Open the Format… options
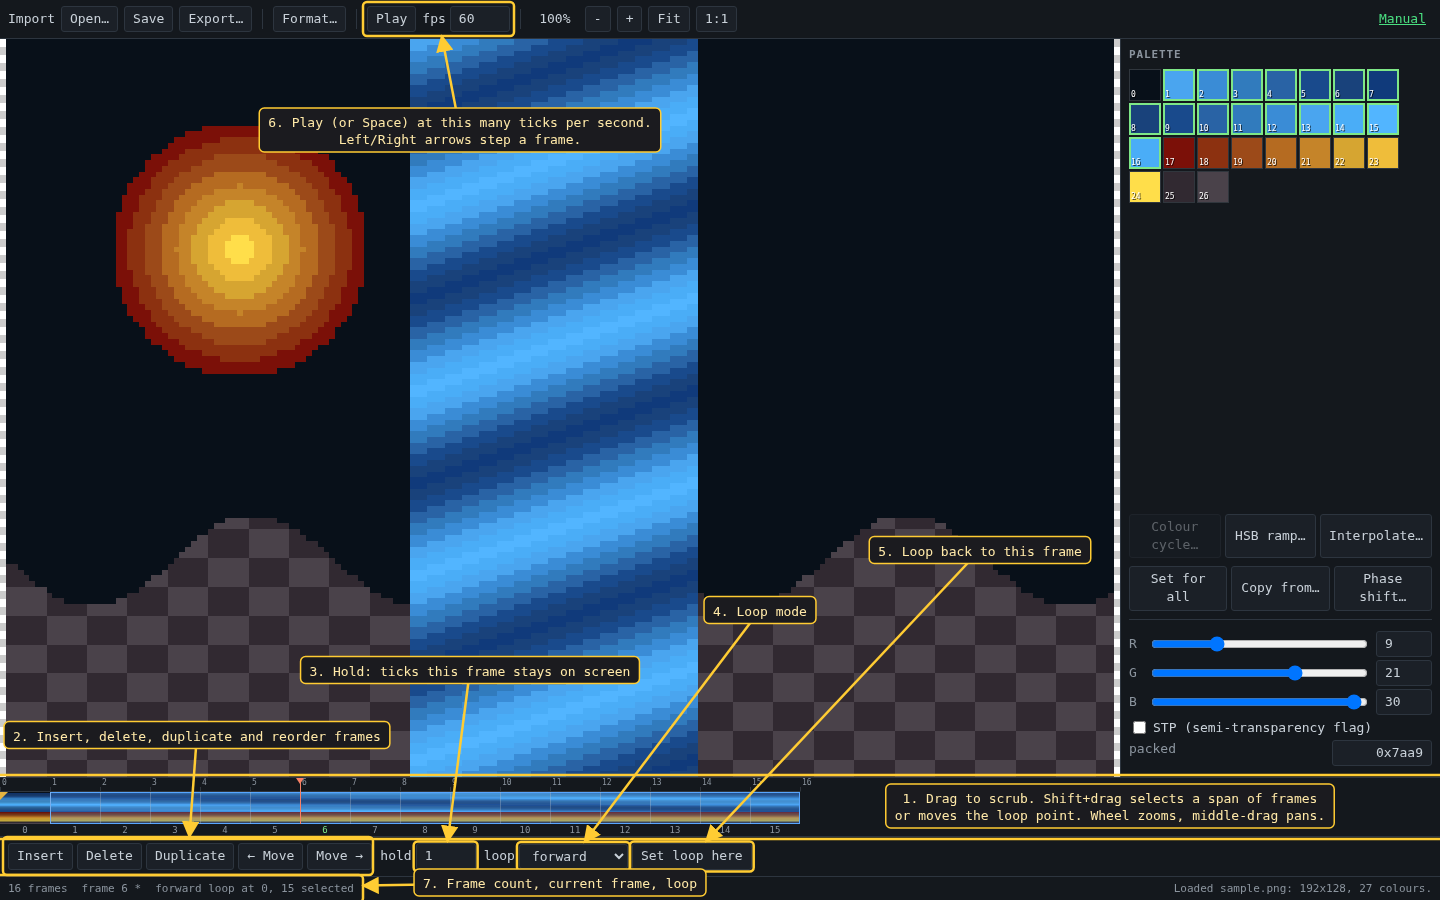This screenshot has width=1440, height=900. [x=309, y=19]
